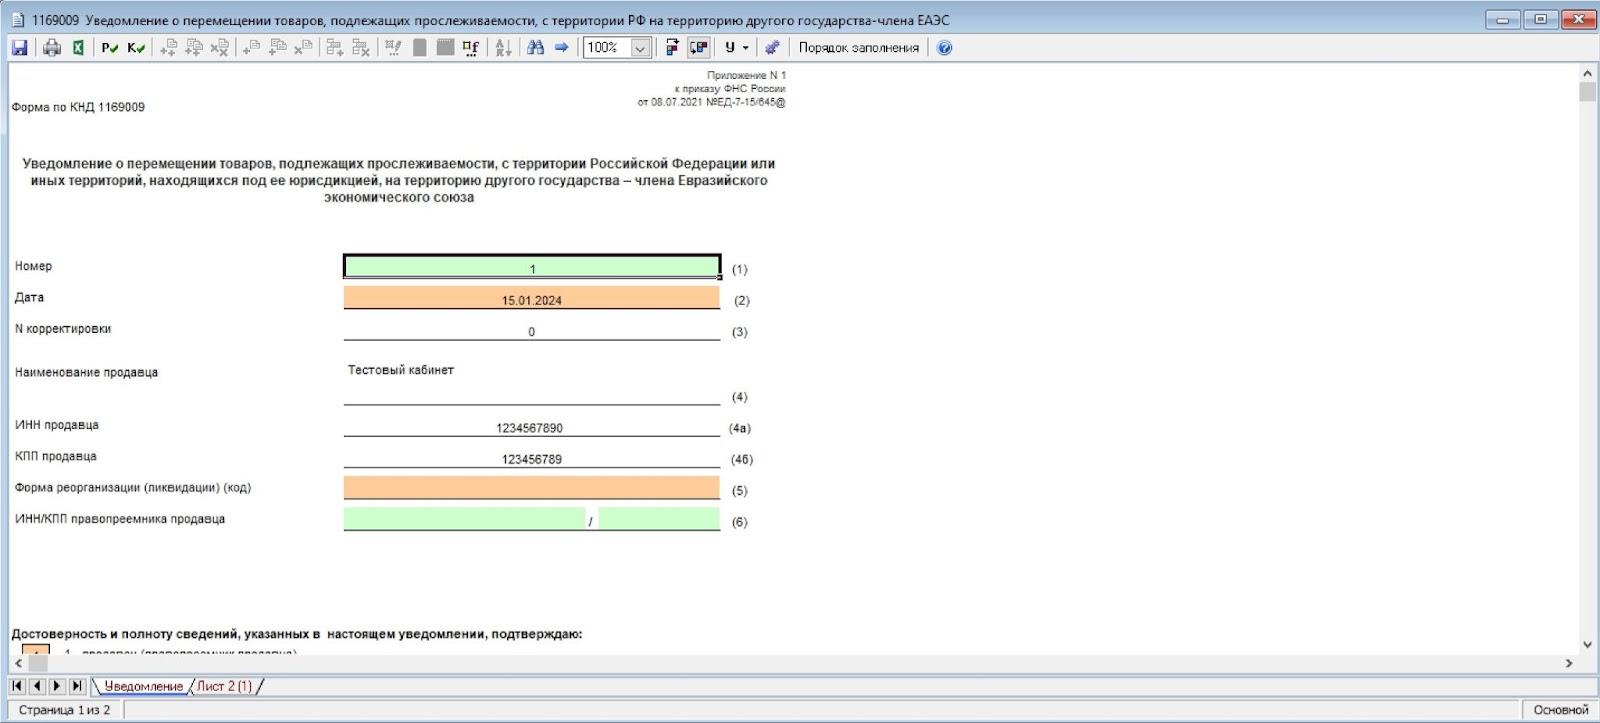Click the 'Порядок заполнения' button
Screen dimensions: 1600x723
click(858, 47)
